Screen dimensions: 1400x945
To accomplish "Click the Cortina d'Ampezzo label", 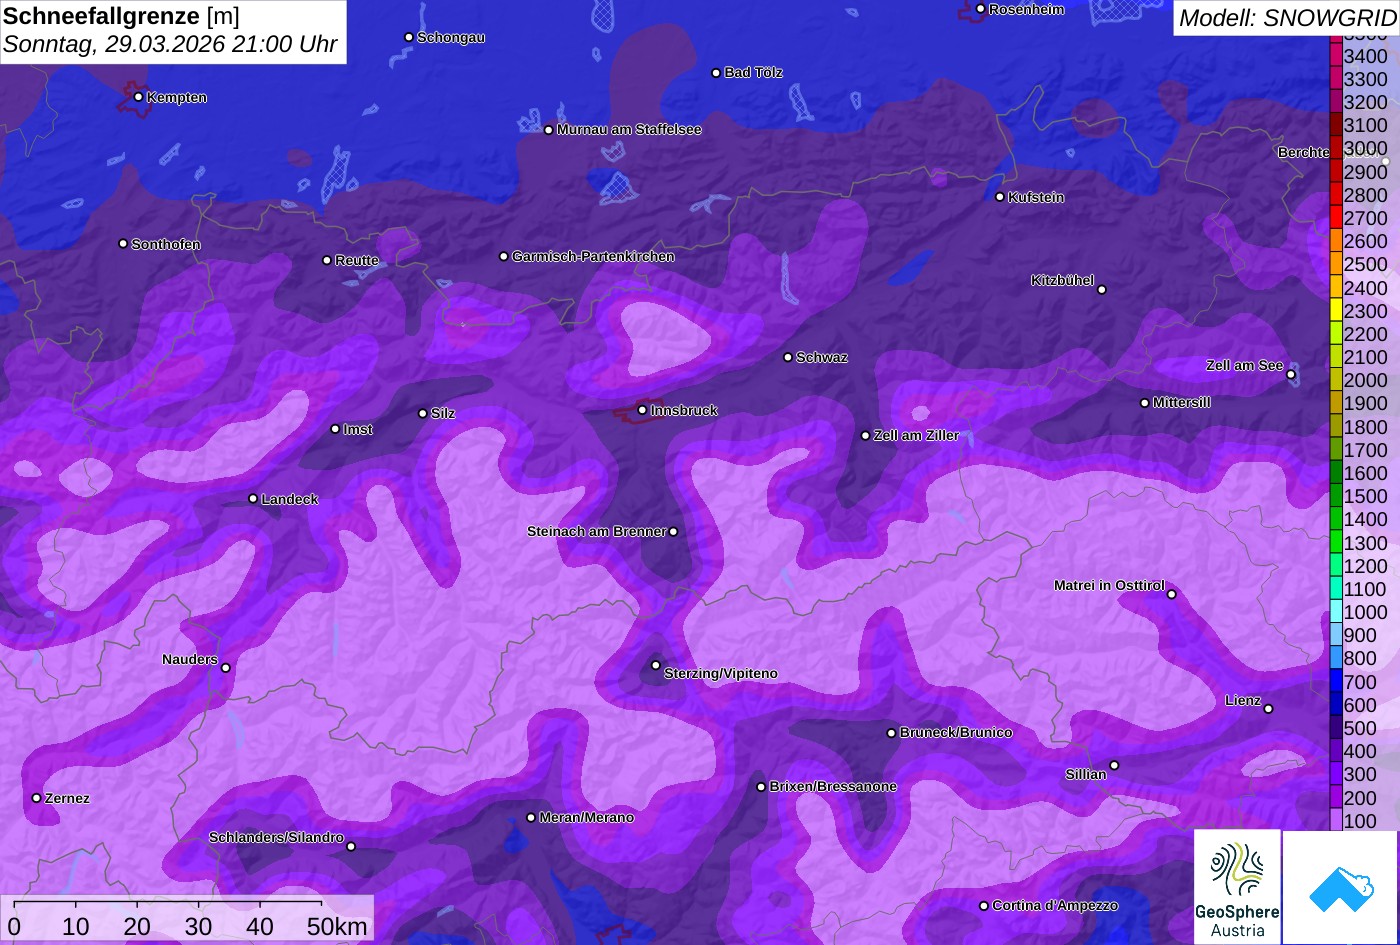I will (1055, 905).
